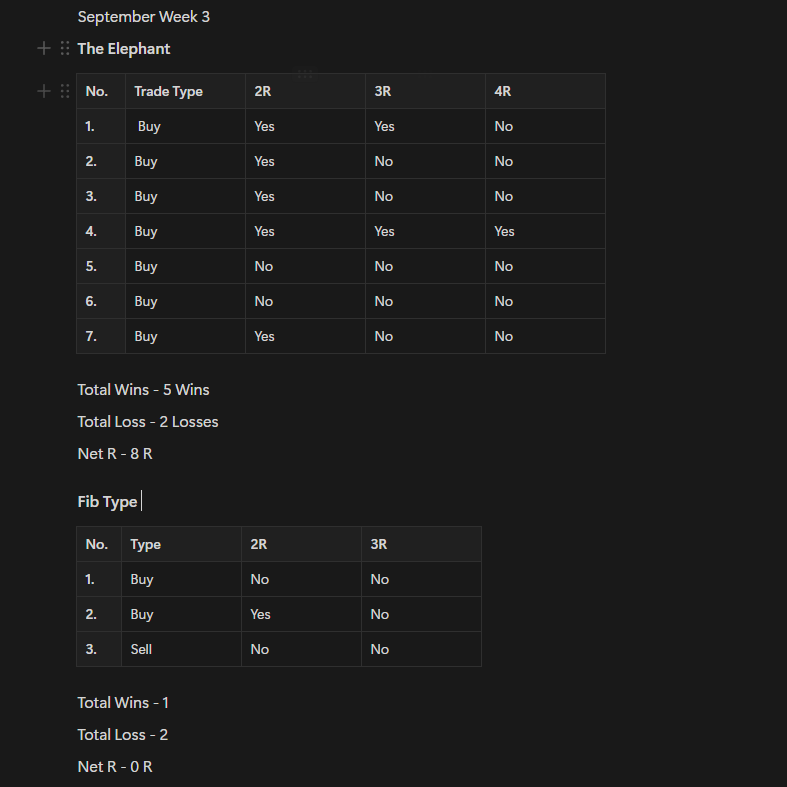This screenshot has width=787, height=787.
Task: Click the Total Wins - 5 Wins line
Action: [143, 389]
